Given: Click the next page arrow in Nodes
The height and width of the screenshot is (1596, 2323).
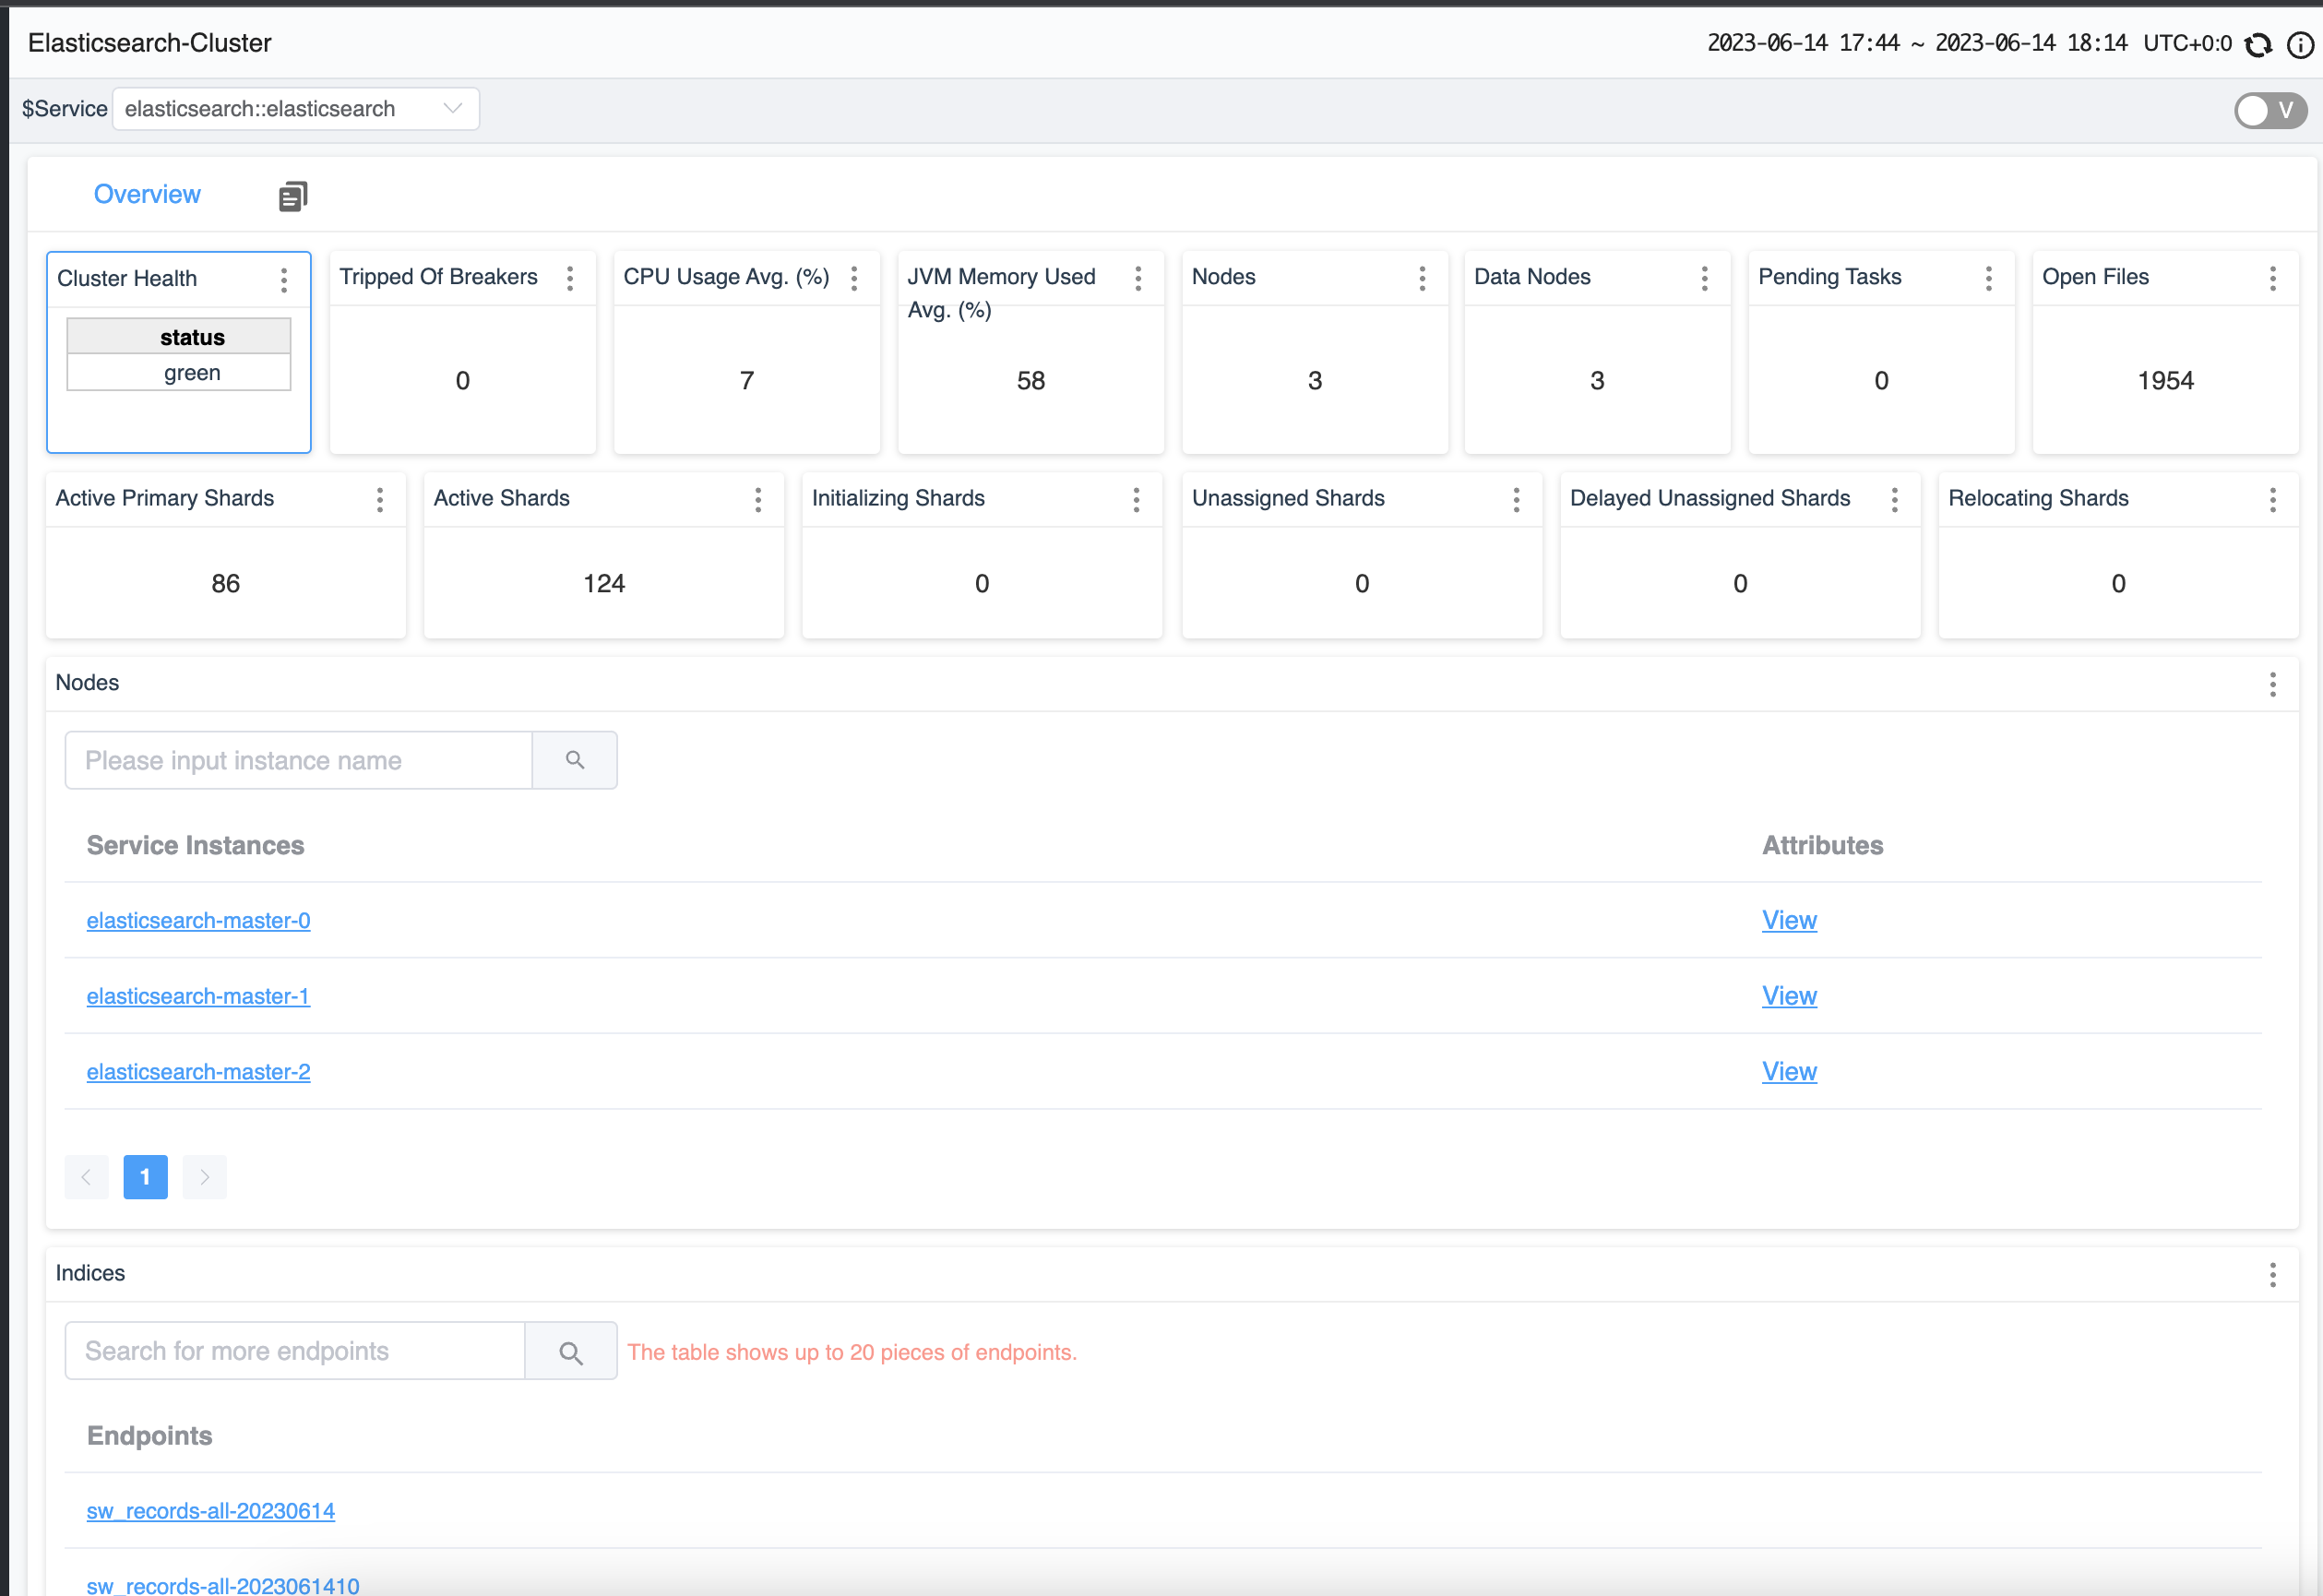Looking at the screenshot, I should (x=204, y=1177).
